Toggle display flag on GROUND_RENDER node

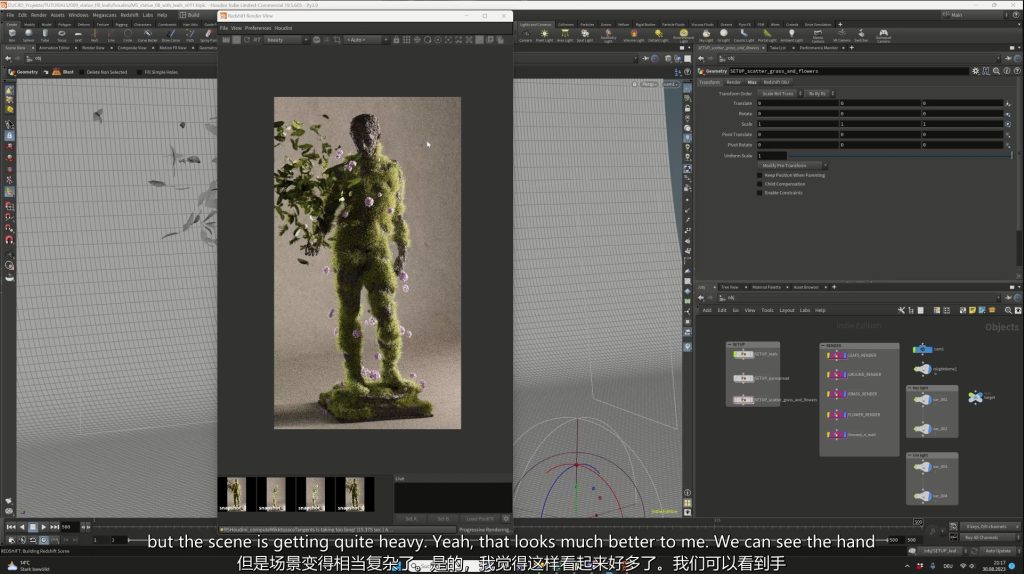(844, 374)
